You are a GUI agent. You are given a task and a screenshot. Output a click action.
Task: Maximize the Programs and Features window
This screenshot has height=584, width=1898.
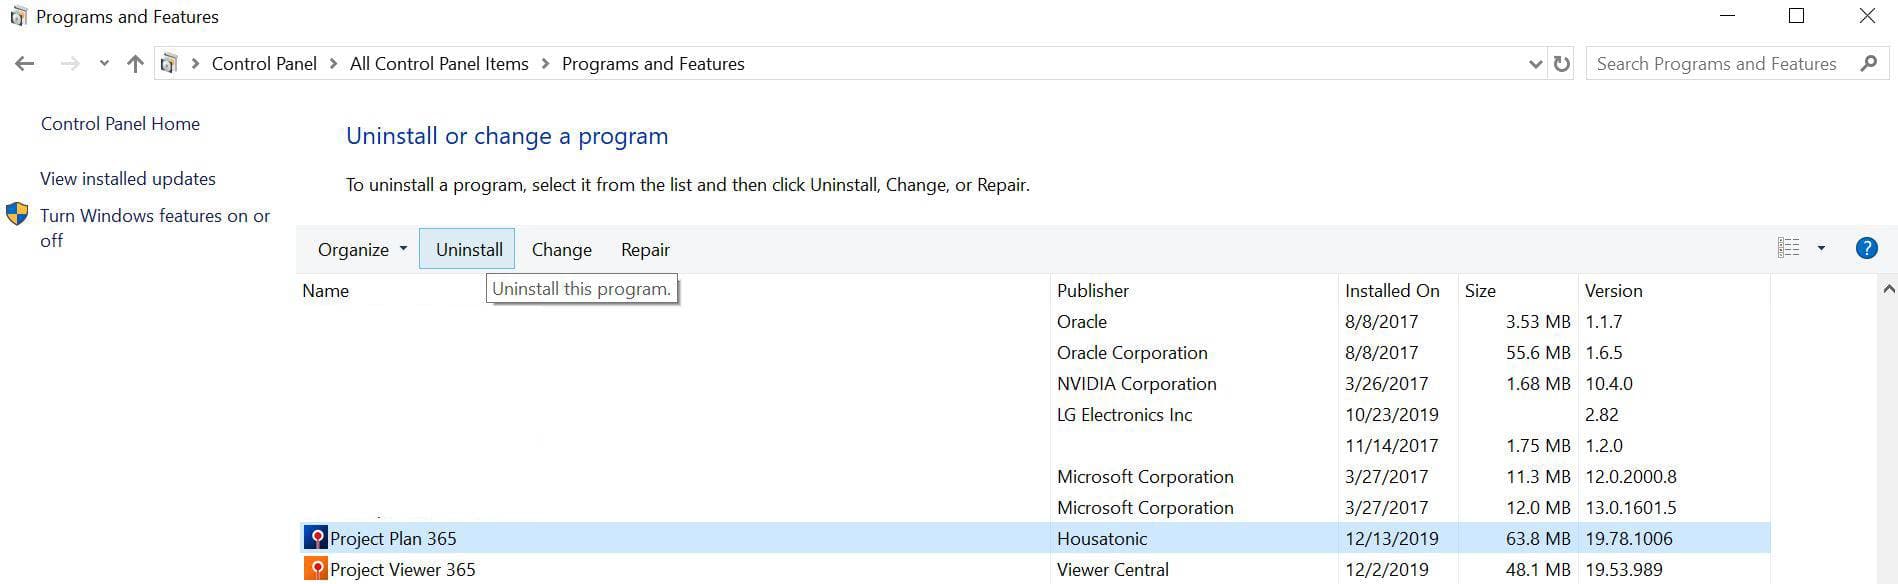(1796, 16)
